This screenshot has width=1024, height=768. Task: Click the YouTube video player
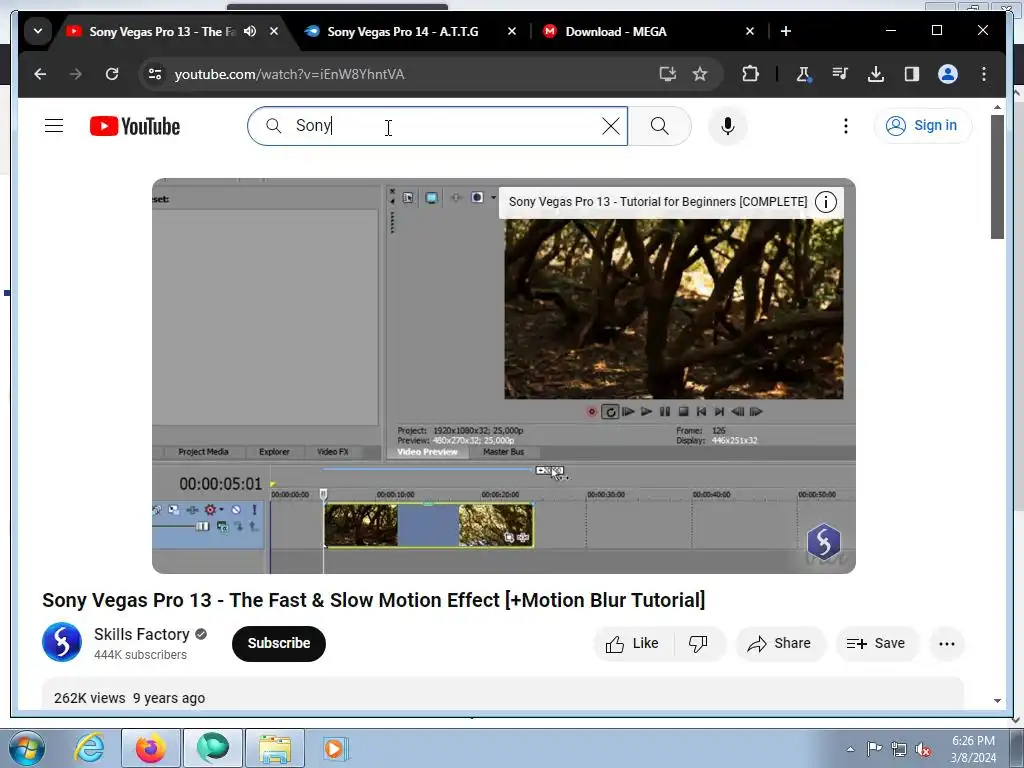point(504,376)
